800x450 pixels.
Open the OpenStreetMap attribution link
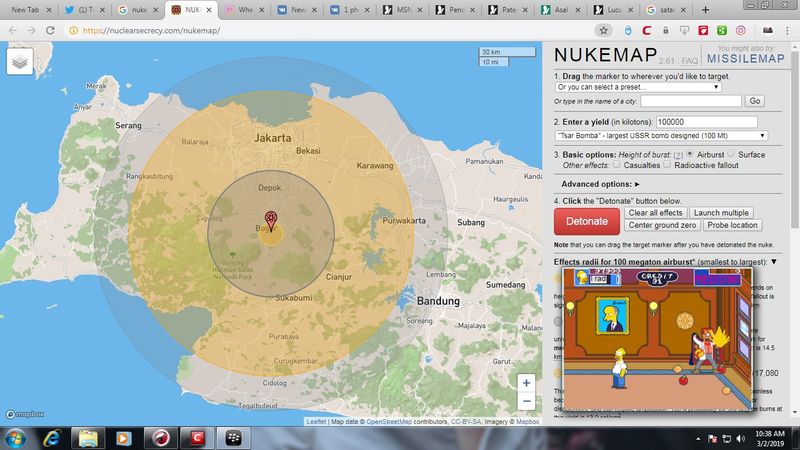[x=389, y=422]
